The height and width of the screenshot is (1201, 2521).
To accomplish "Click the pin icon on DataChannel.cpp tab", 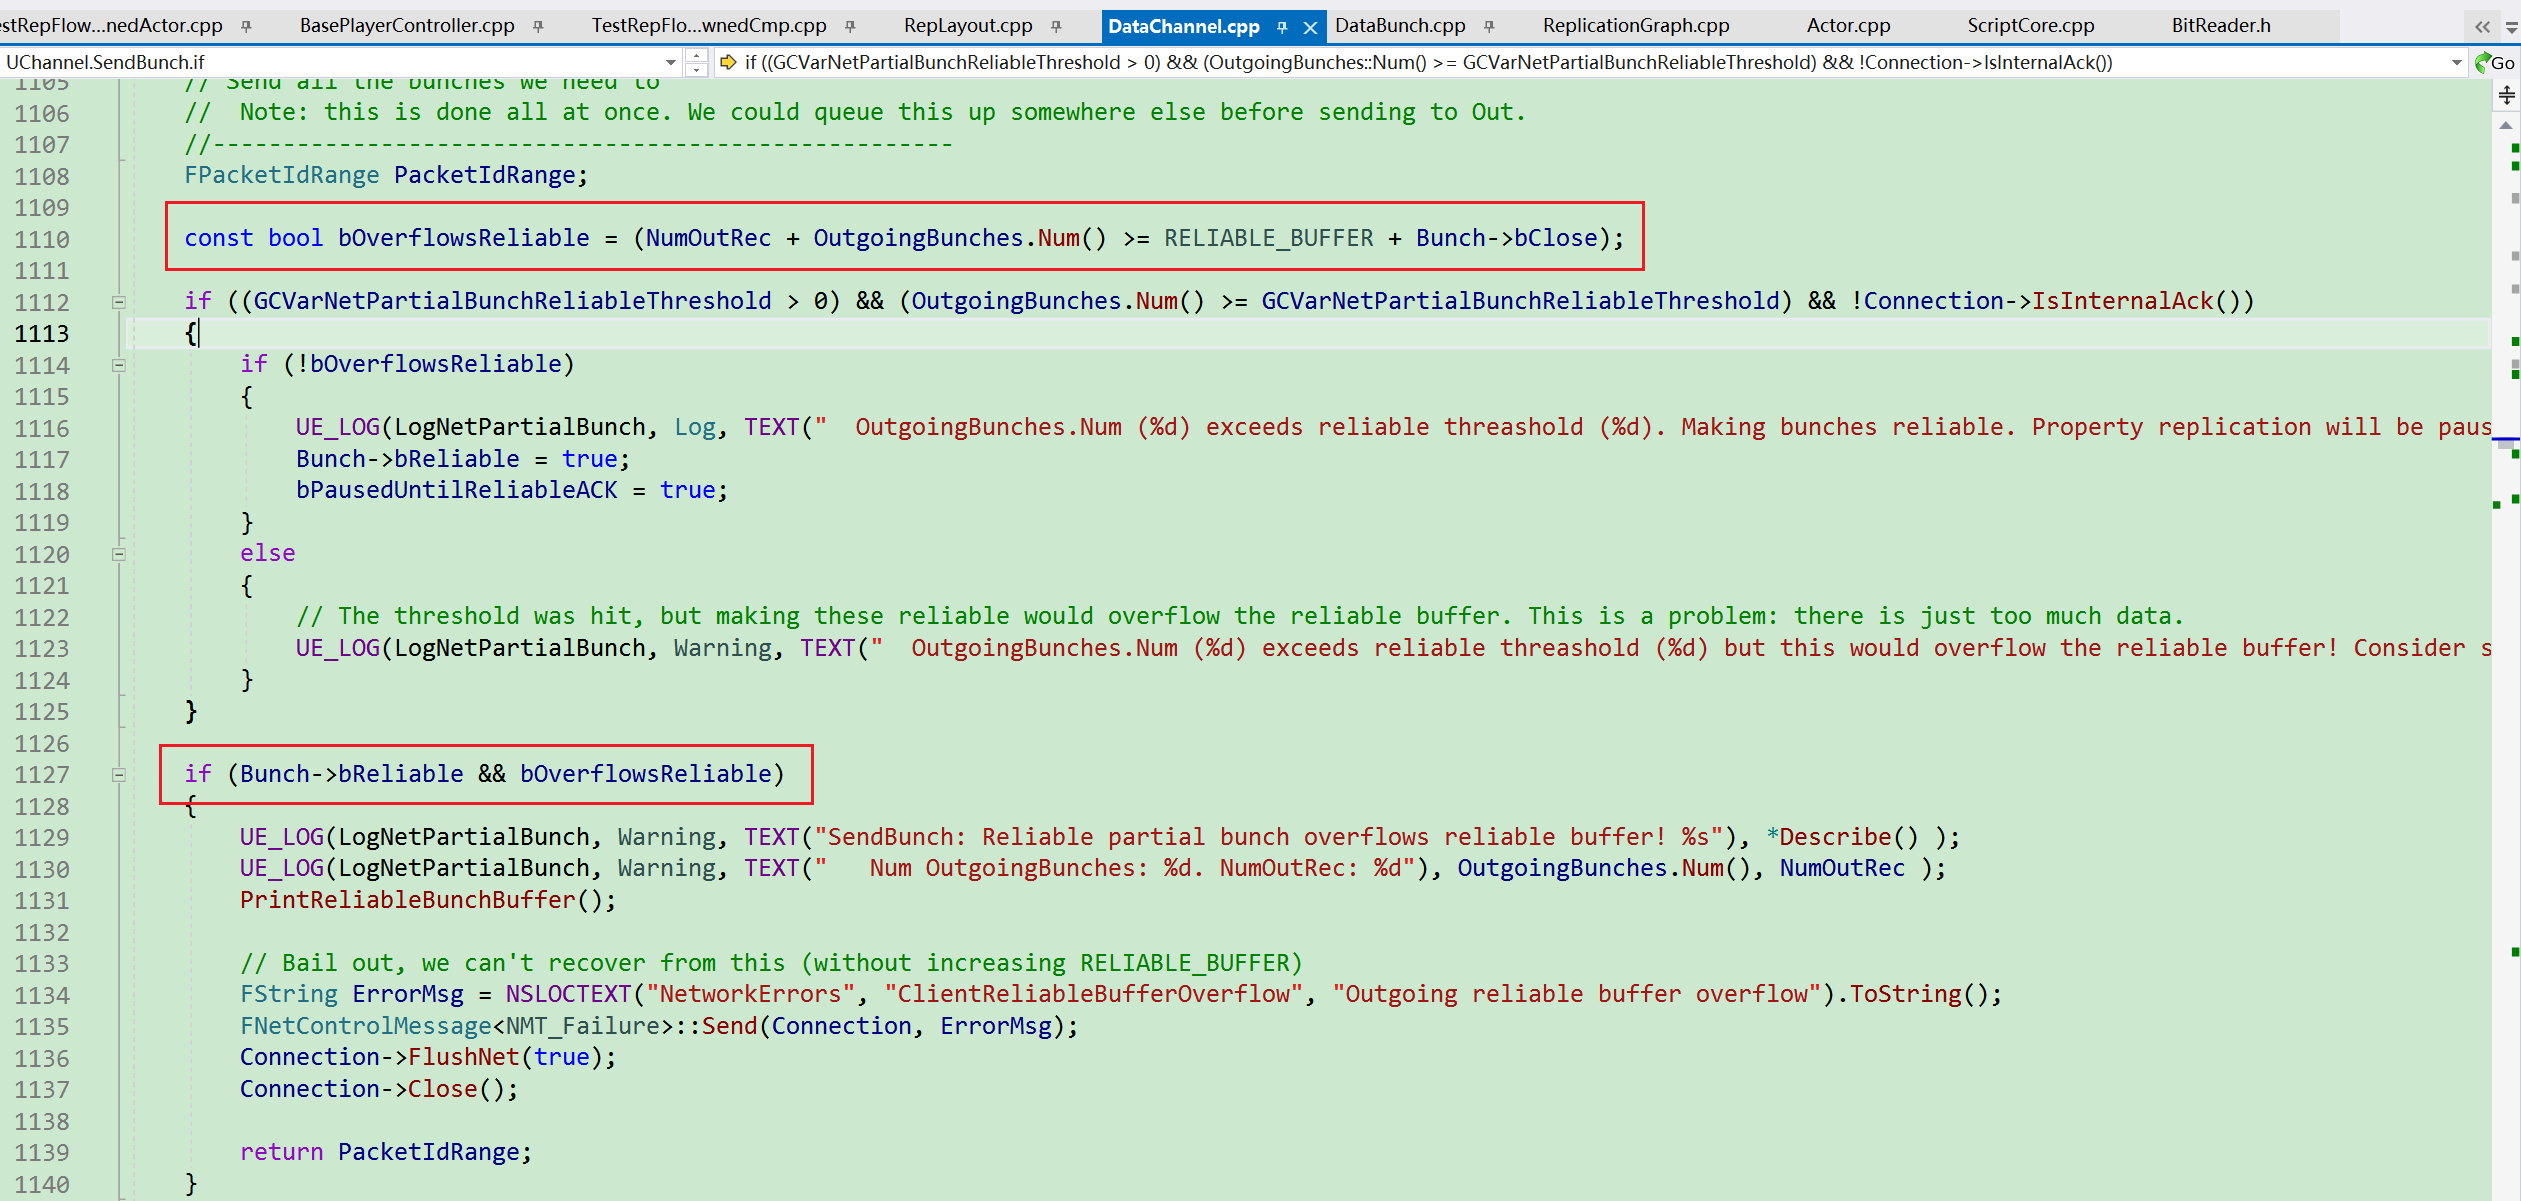I will click(x=1282, y=27).
